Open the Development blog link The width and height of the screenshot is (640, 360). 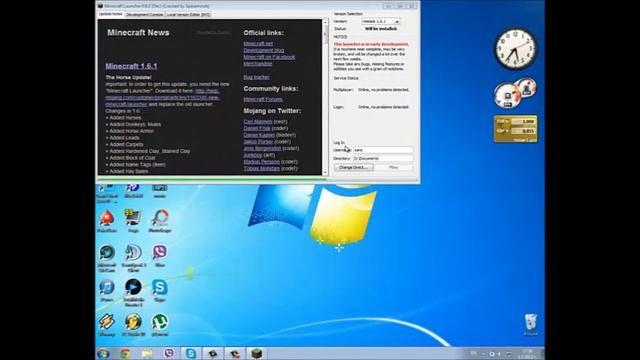[264, 50]
